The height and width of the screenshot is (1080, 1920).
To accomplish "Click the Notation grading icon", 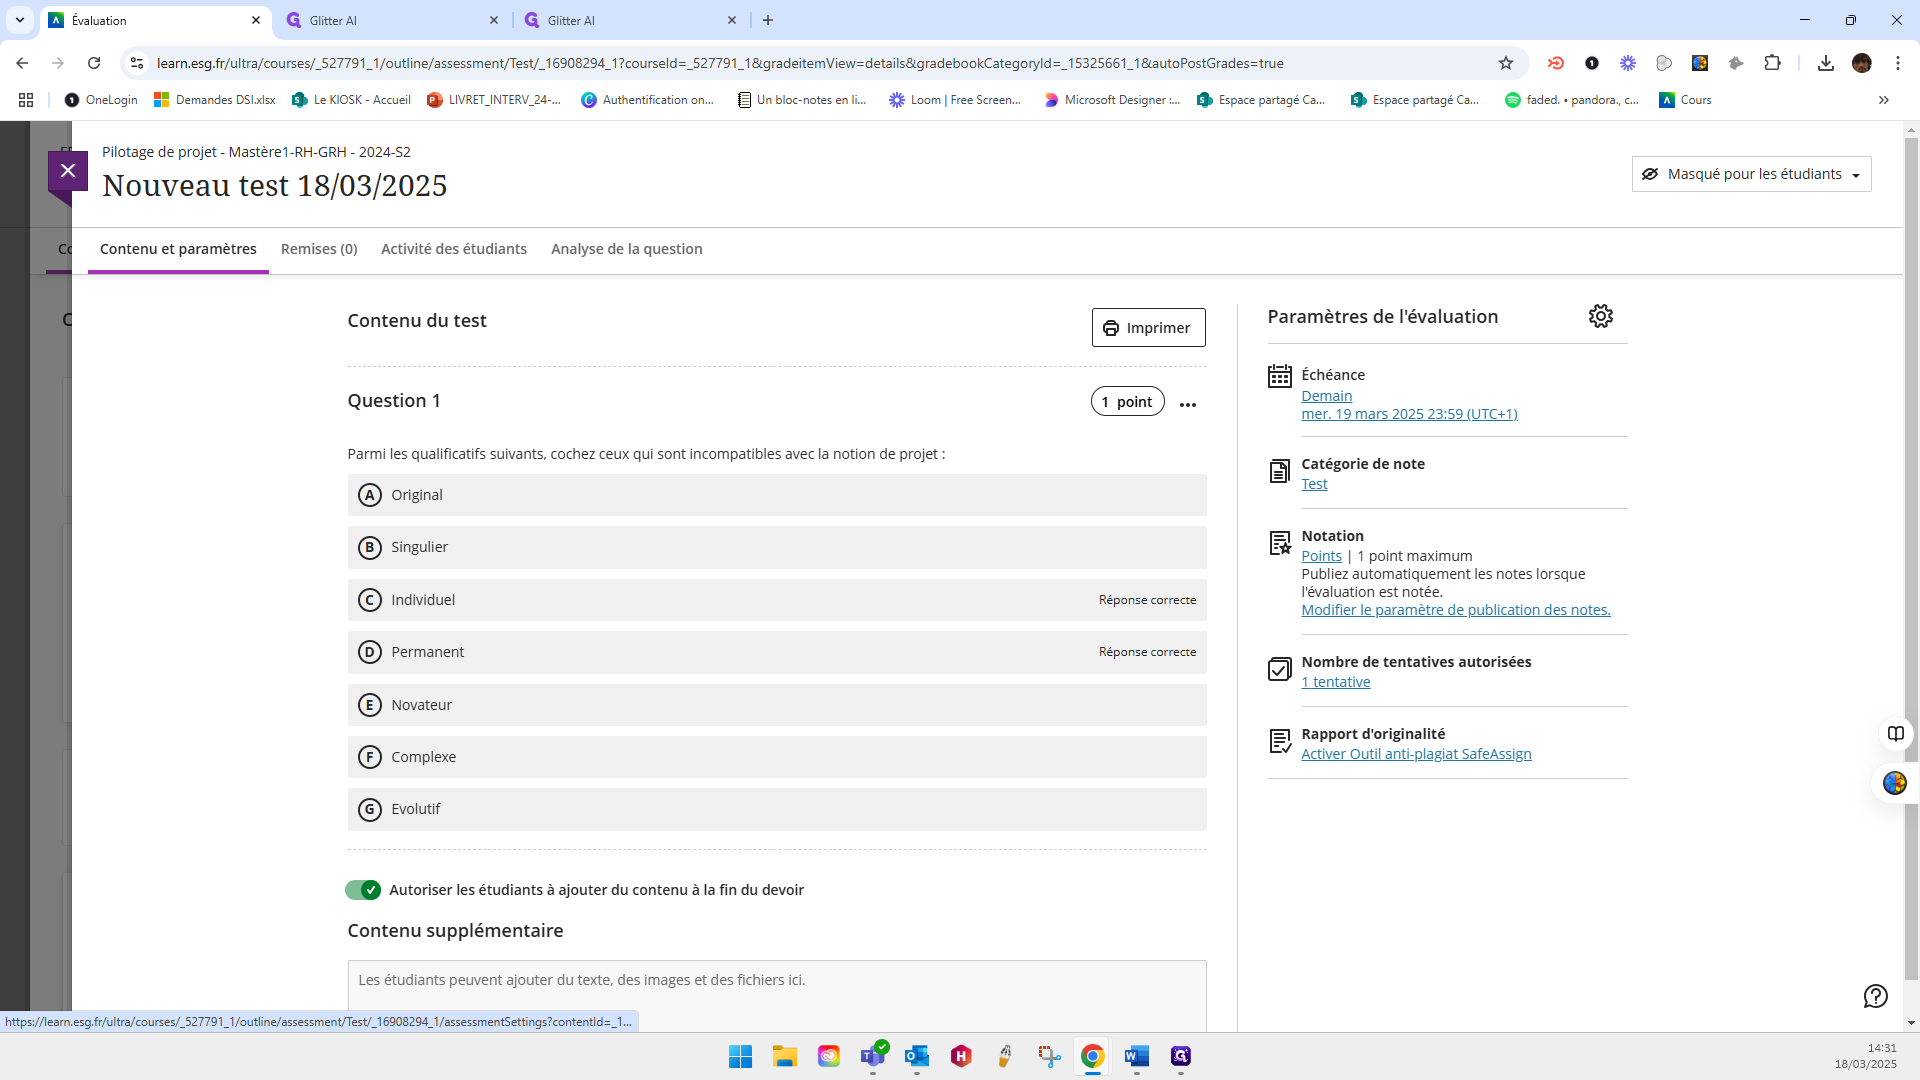I will coord(1279,543).
